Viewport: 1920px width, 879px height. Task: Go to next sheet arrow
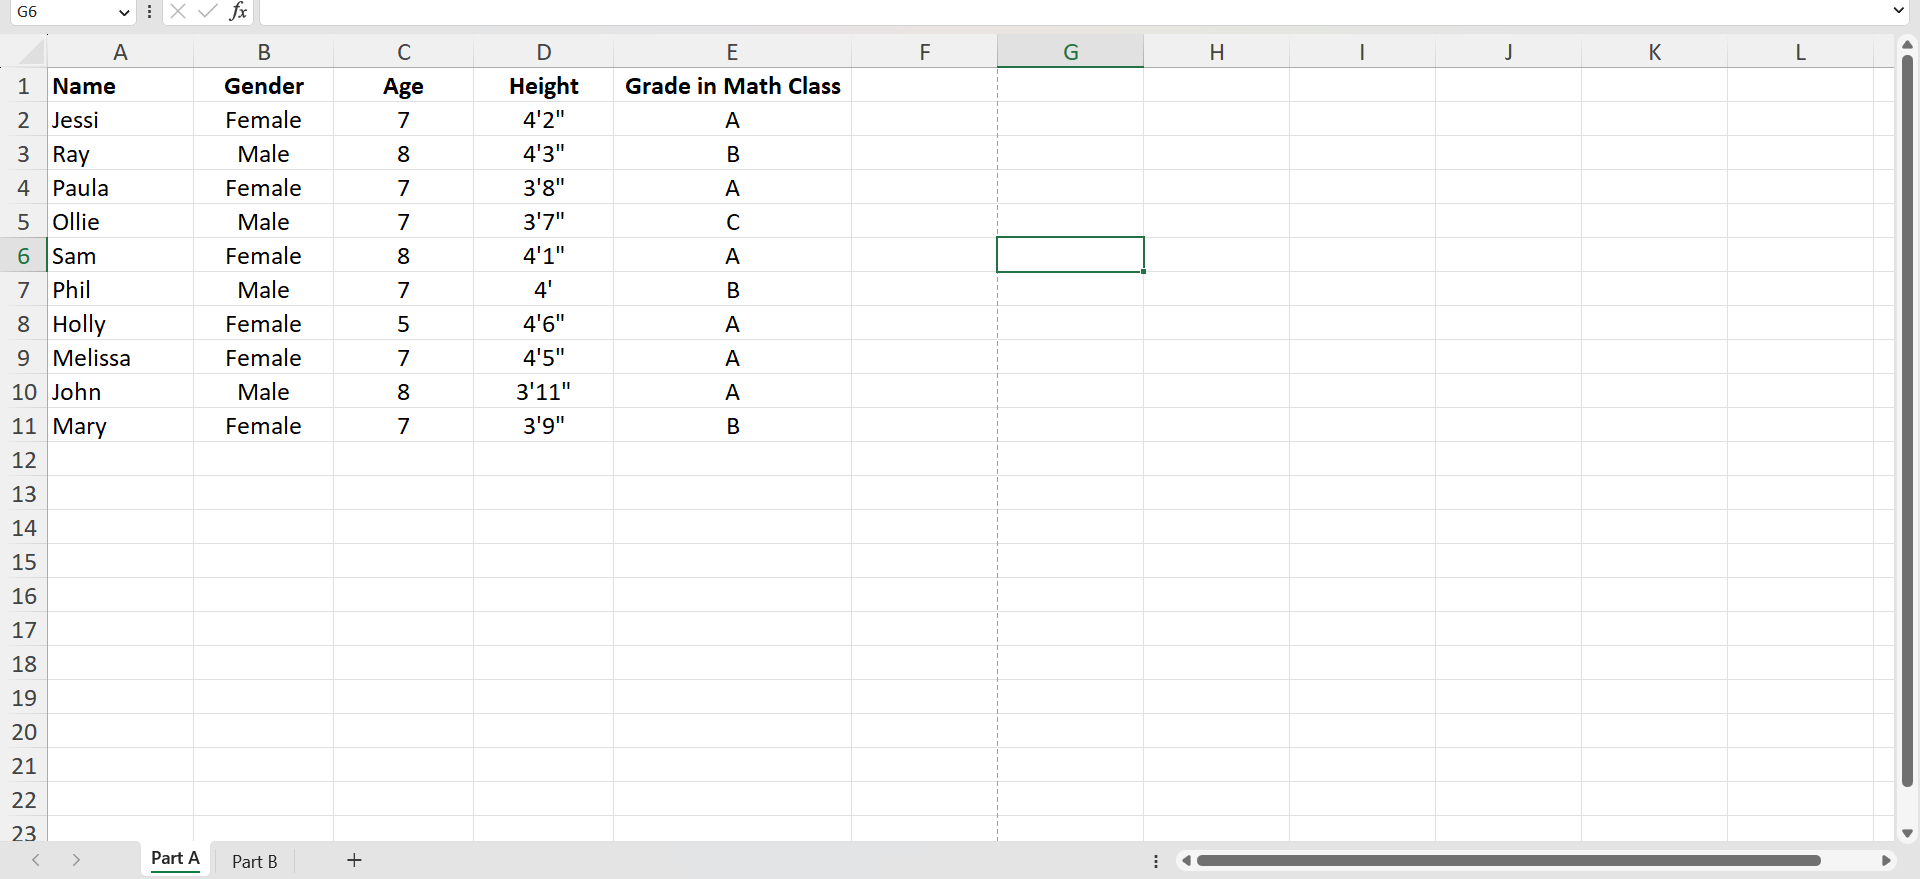point(76,860)
